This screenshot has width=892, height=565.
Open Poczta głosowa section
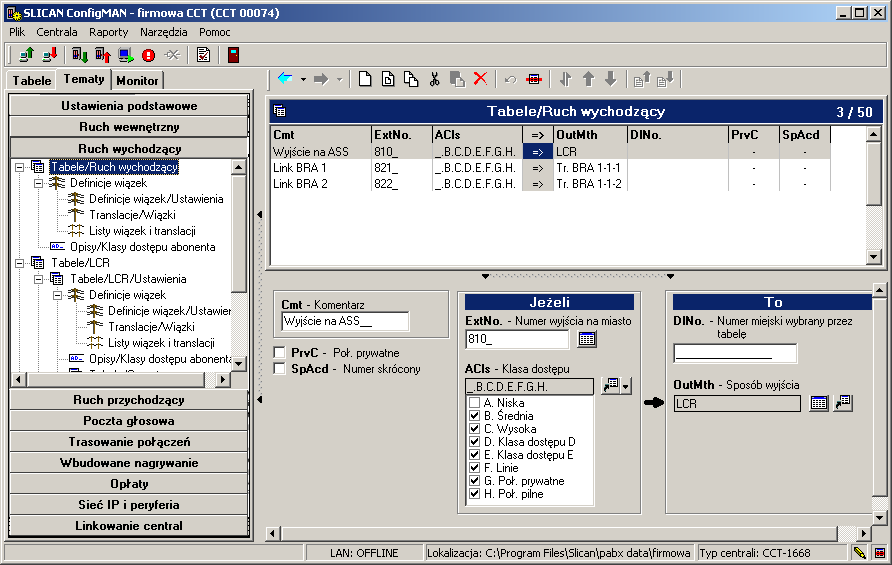point(129,421)
